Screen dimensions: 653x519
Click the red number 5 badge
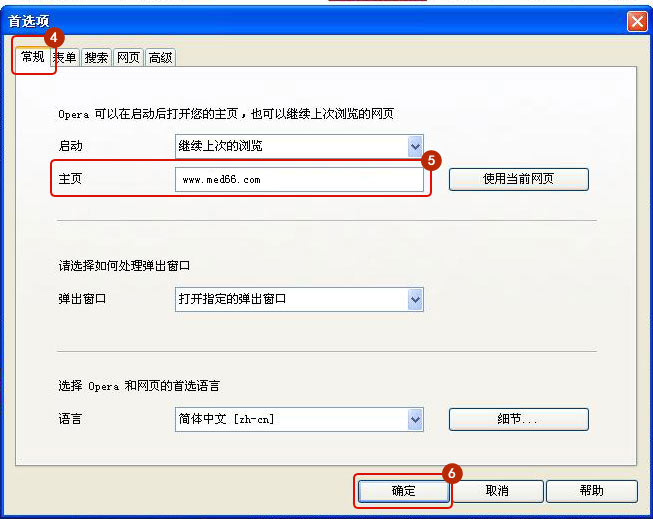click(x=431, y=160)
